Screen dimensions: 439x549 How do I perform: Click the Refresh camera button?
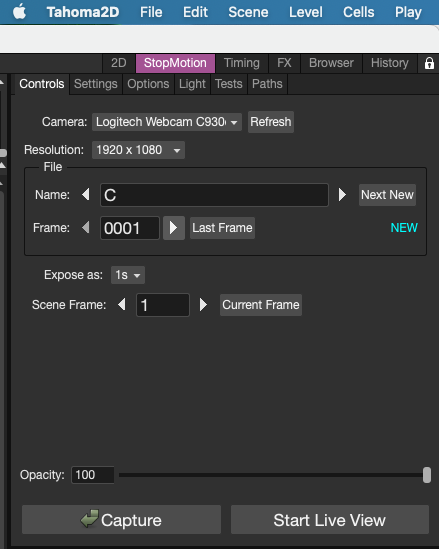coord(271,122)
